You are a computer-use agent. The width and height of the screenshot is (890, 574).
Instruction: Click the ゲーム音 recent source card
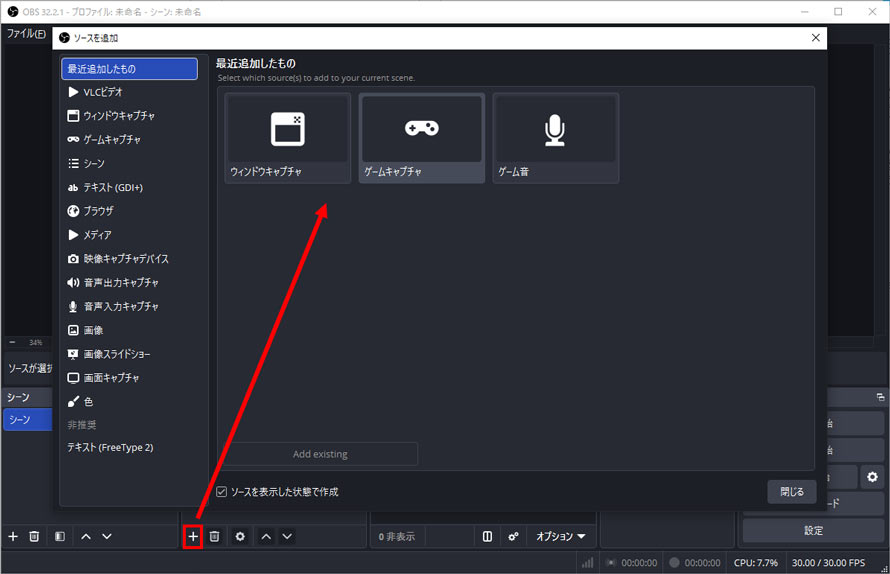tap(556, 138)
